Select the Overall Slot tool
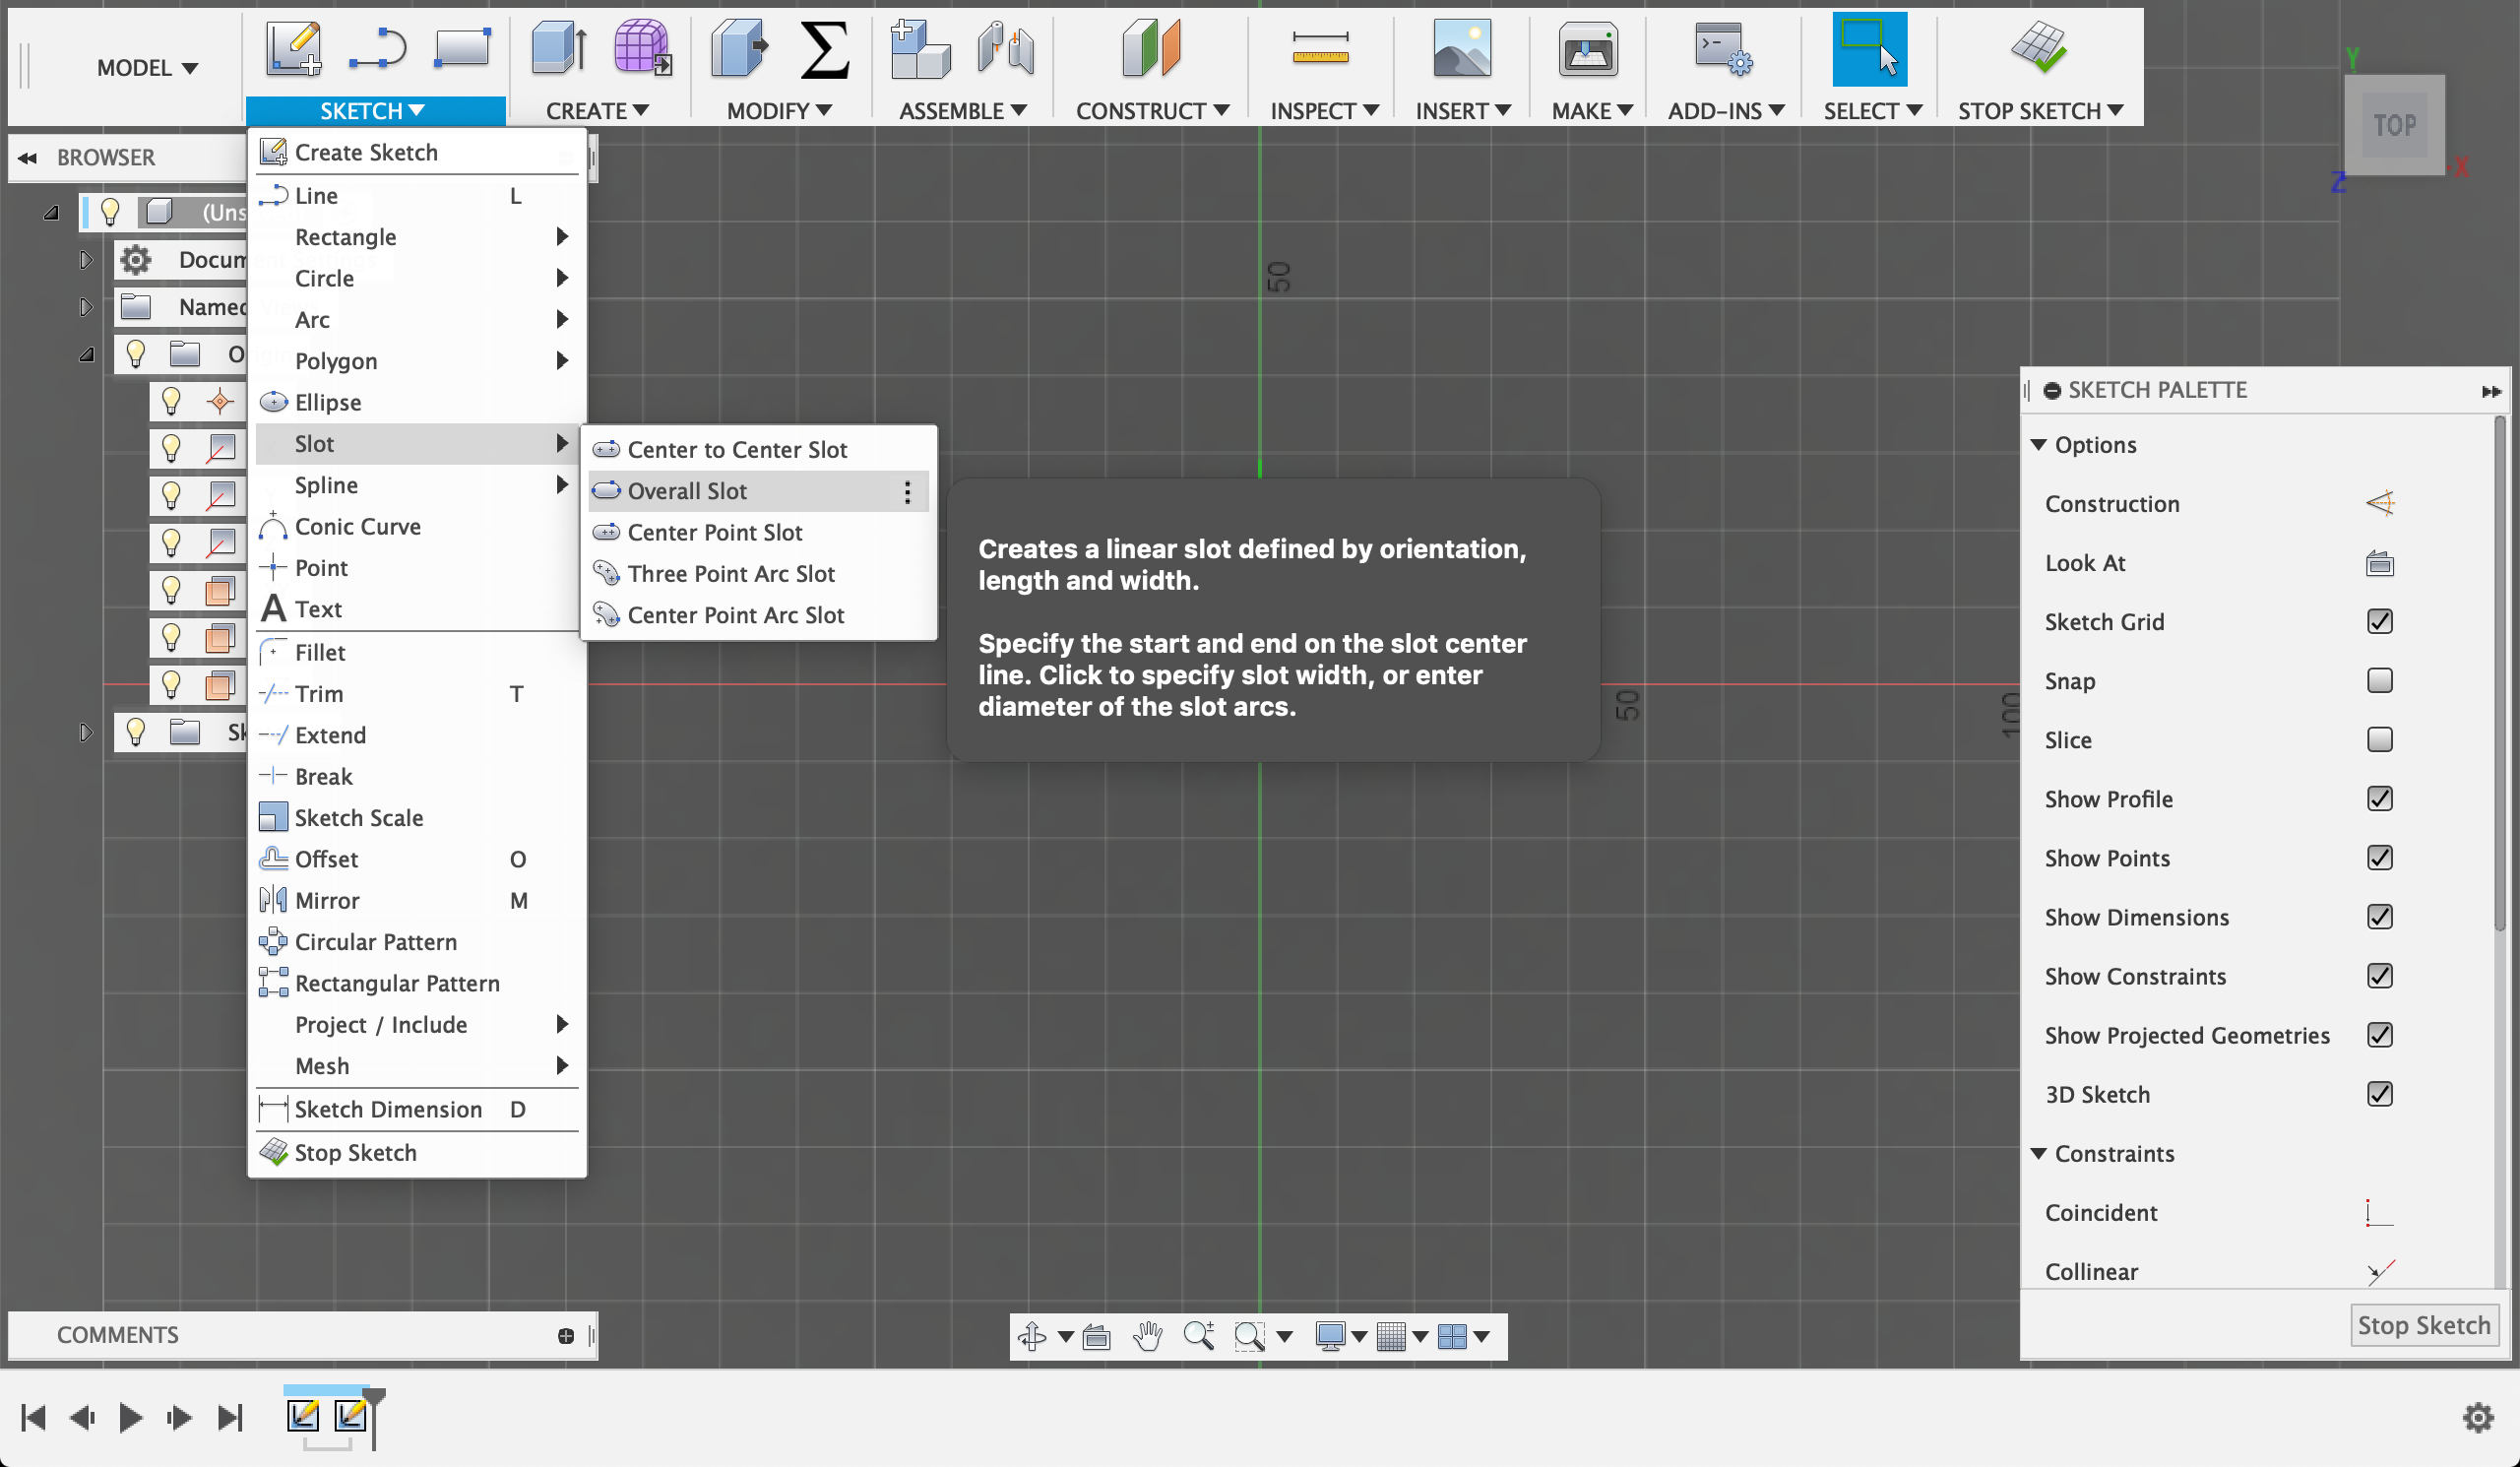 coord(686,489)
